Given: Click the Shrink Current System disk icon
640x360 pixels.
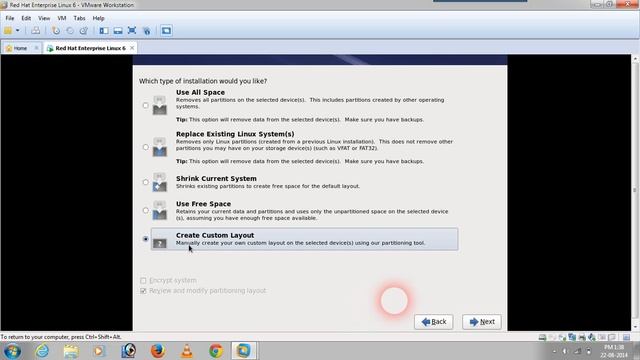Looking at the screenshot, I should (160, 182).
